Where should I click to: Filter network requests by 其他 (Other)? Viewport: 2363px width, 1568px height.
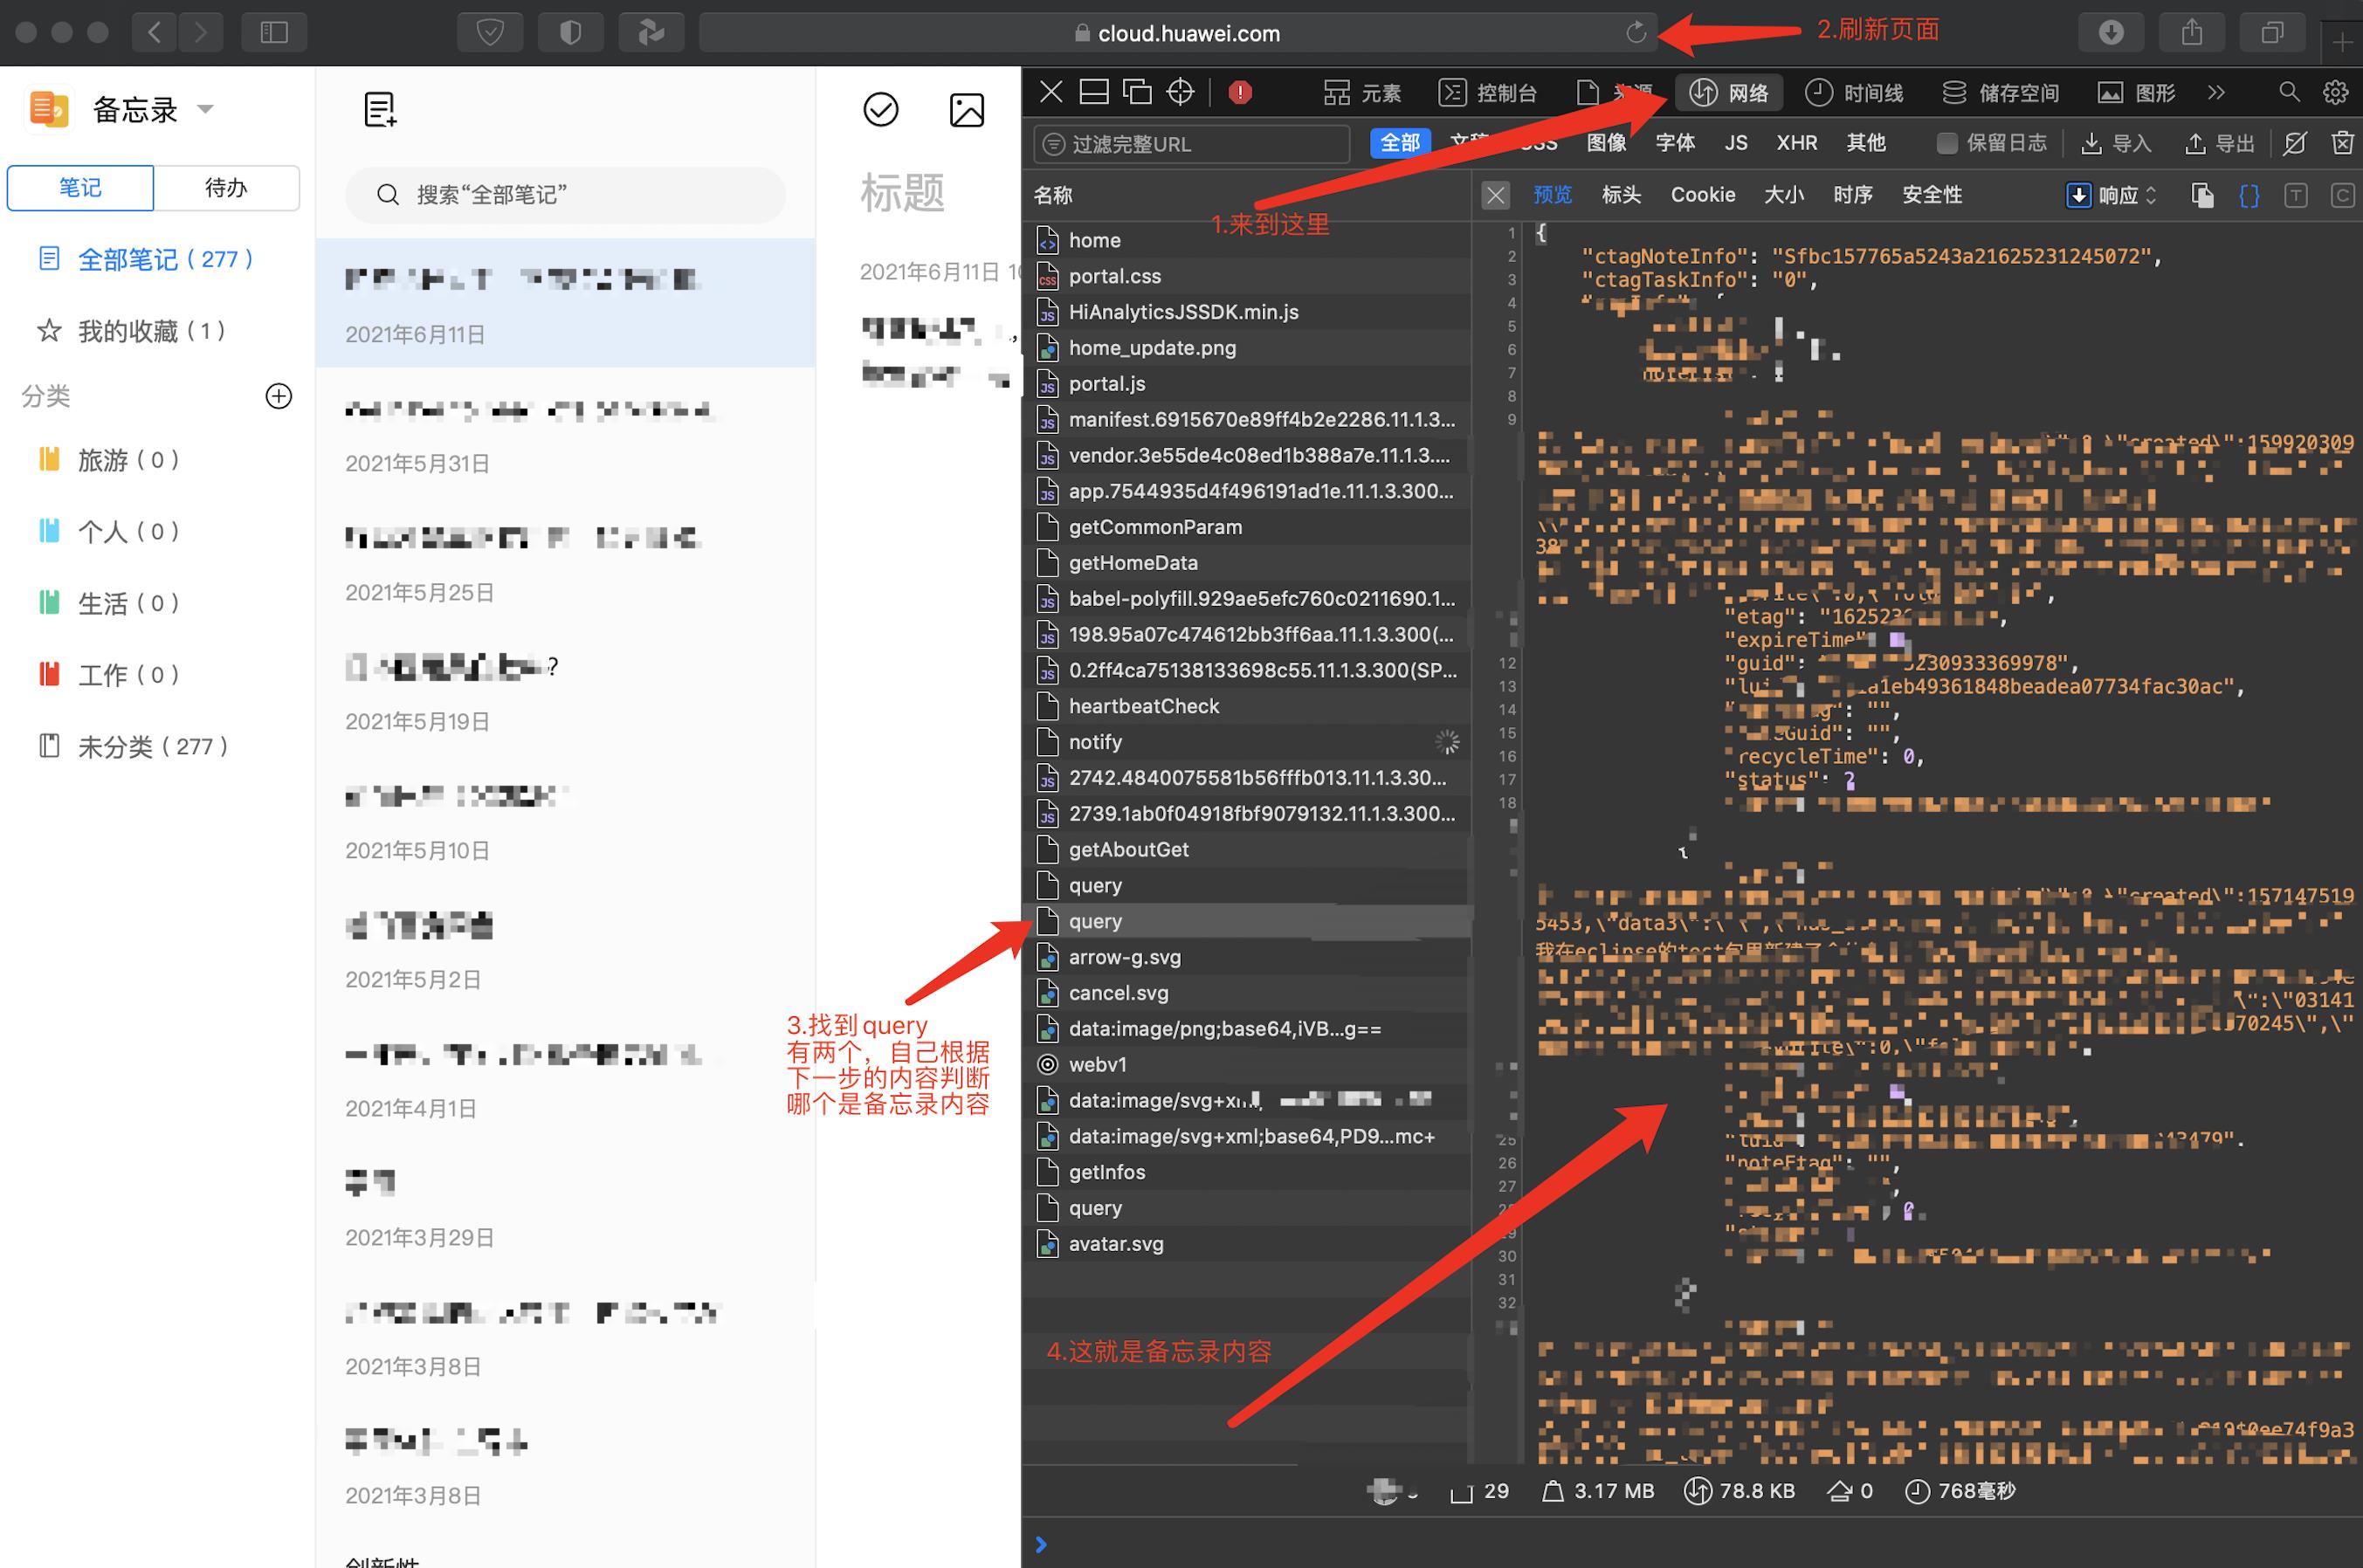pos(1865,143)
